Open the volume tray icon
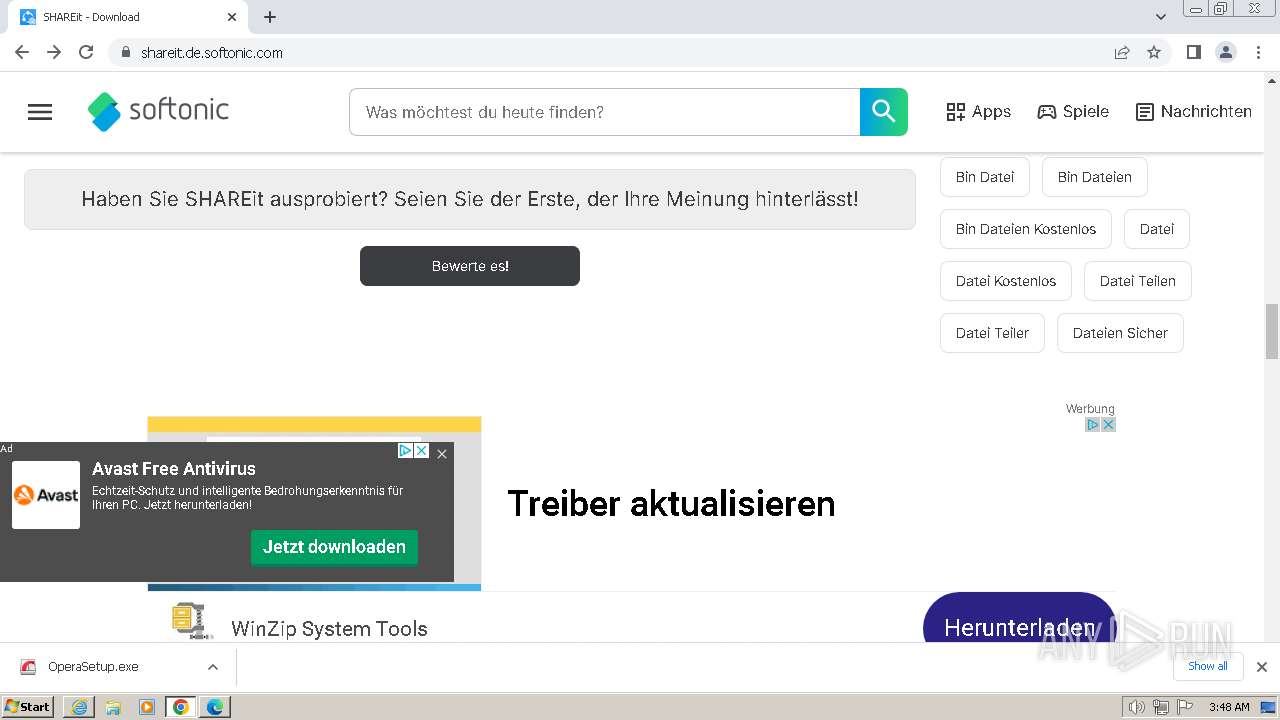This screenshot has height=720, width=1280. click(1137, 707)
